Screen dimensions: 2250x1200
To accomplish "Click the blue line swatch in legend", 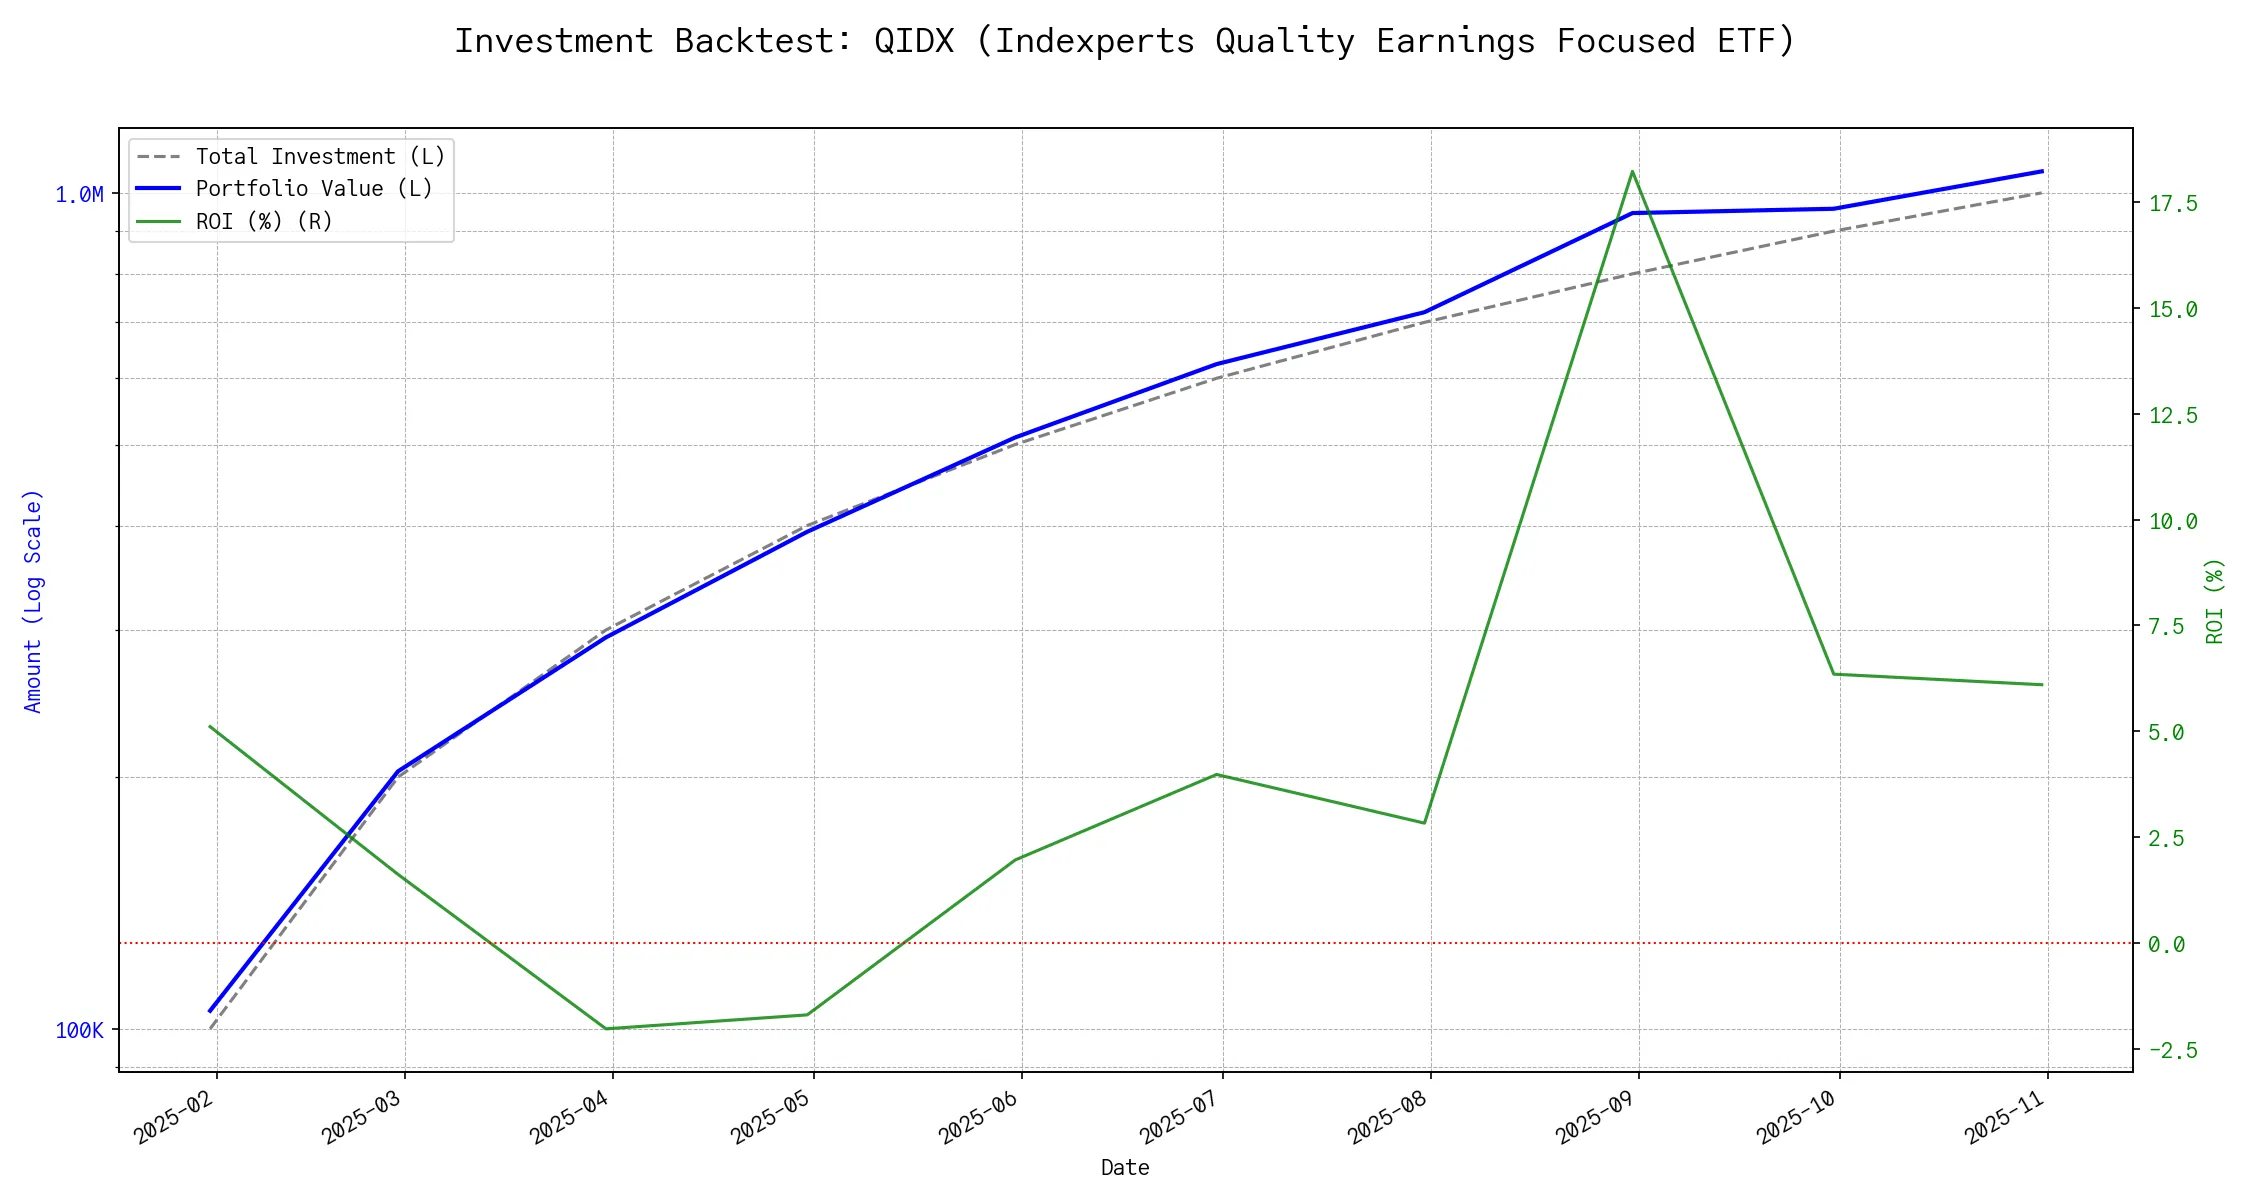I will 159,189.
